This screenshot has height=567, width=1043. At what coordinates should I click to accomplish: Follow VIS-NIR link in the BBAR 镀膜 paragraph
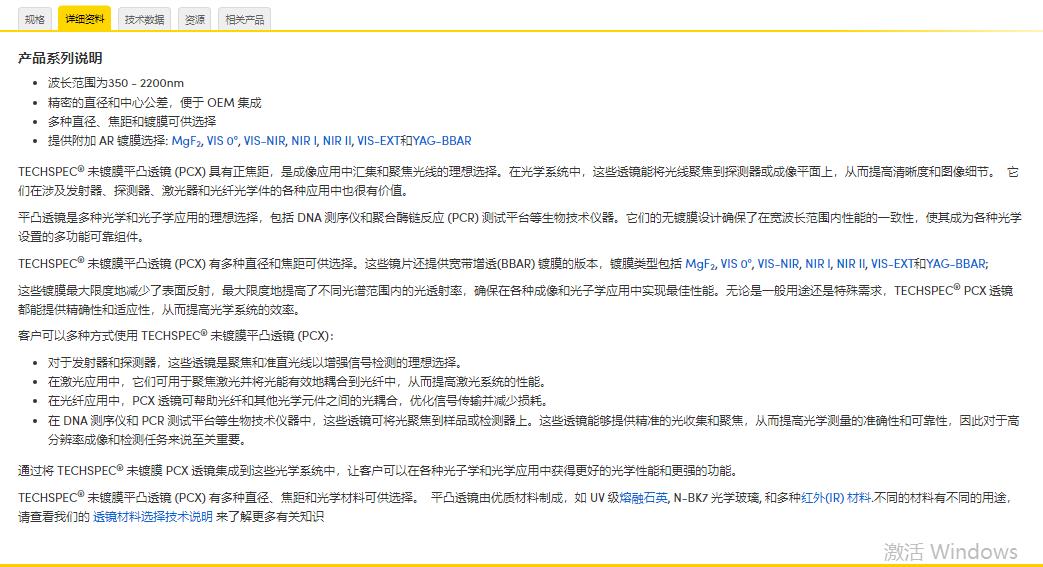point(778,264)
